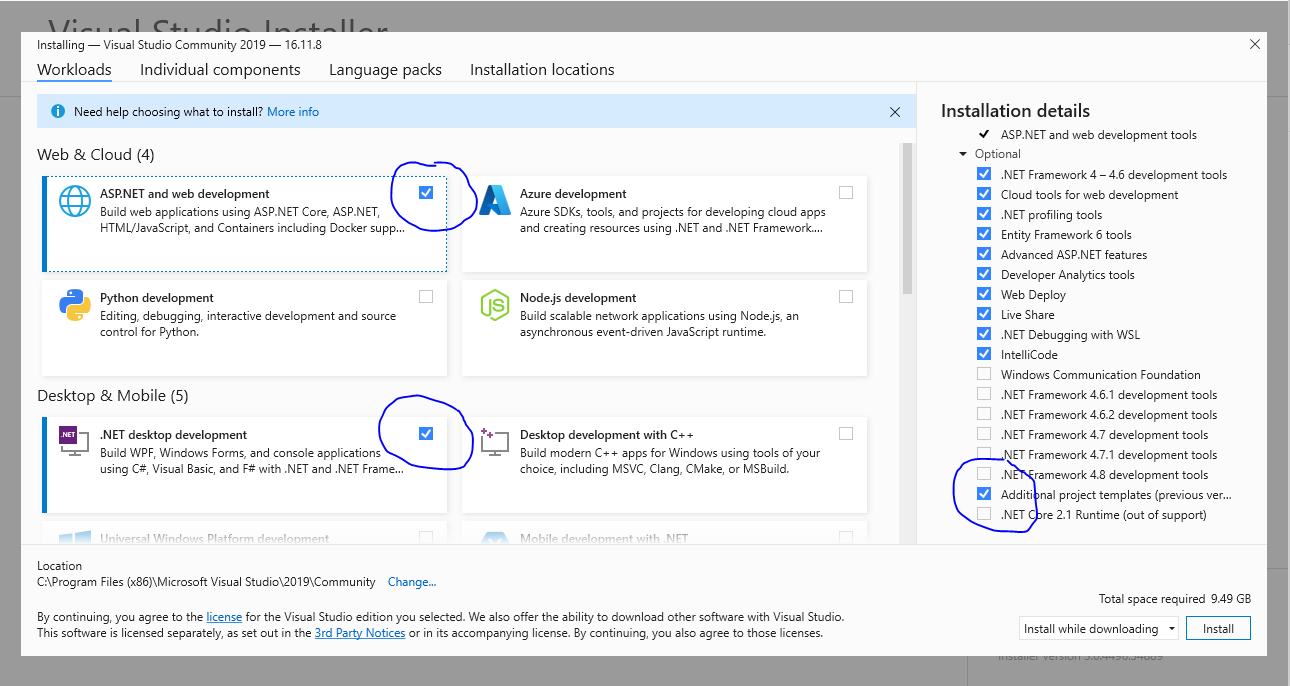Collapse the Optional components section
This screenshot has height=686, width=1290.
tap(963, 154)
